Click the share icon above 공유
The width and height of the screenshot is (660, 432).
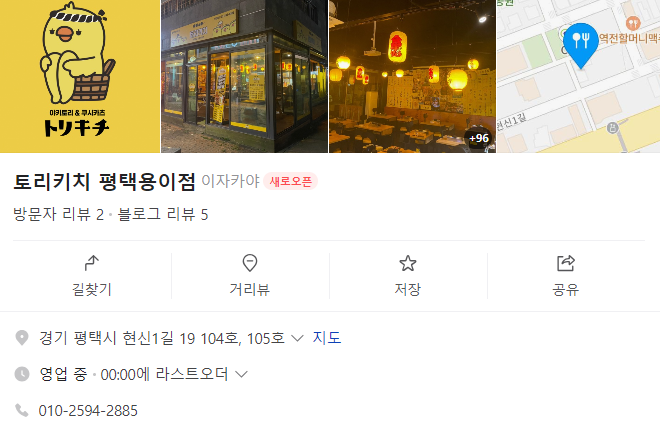(565, 263)
